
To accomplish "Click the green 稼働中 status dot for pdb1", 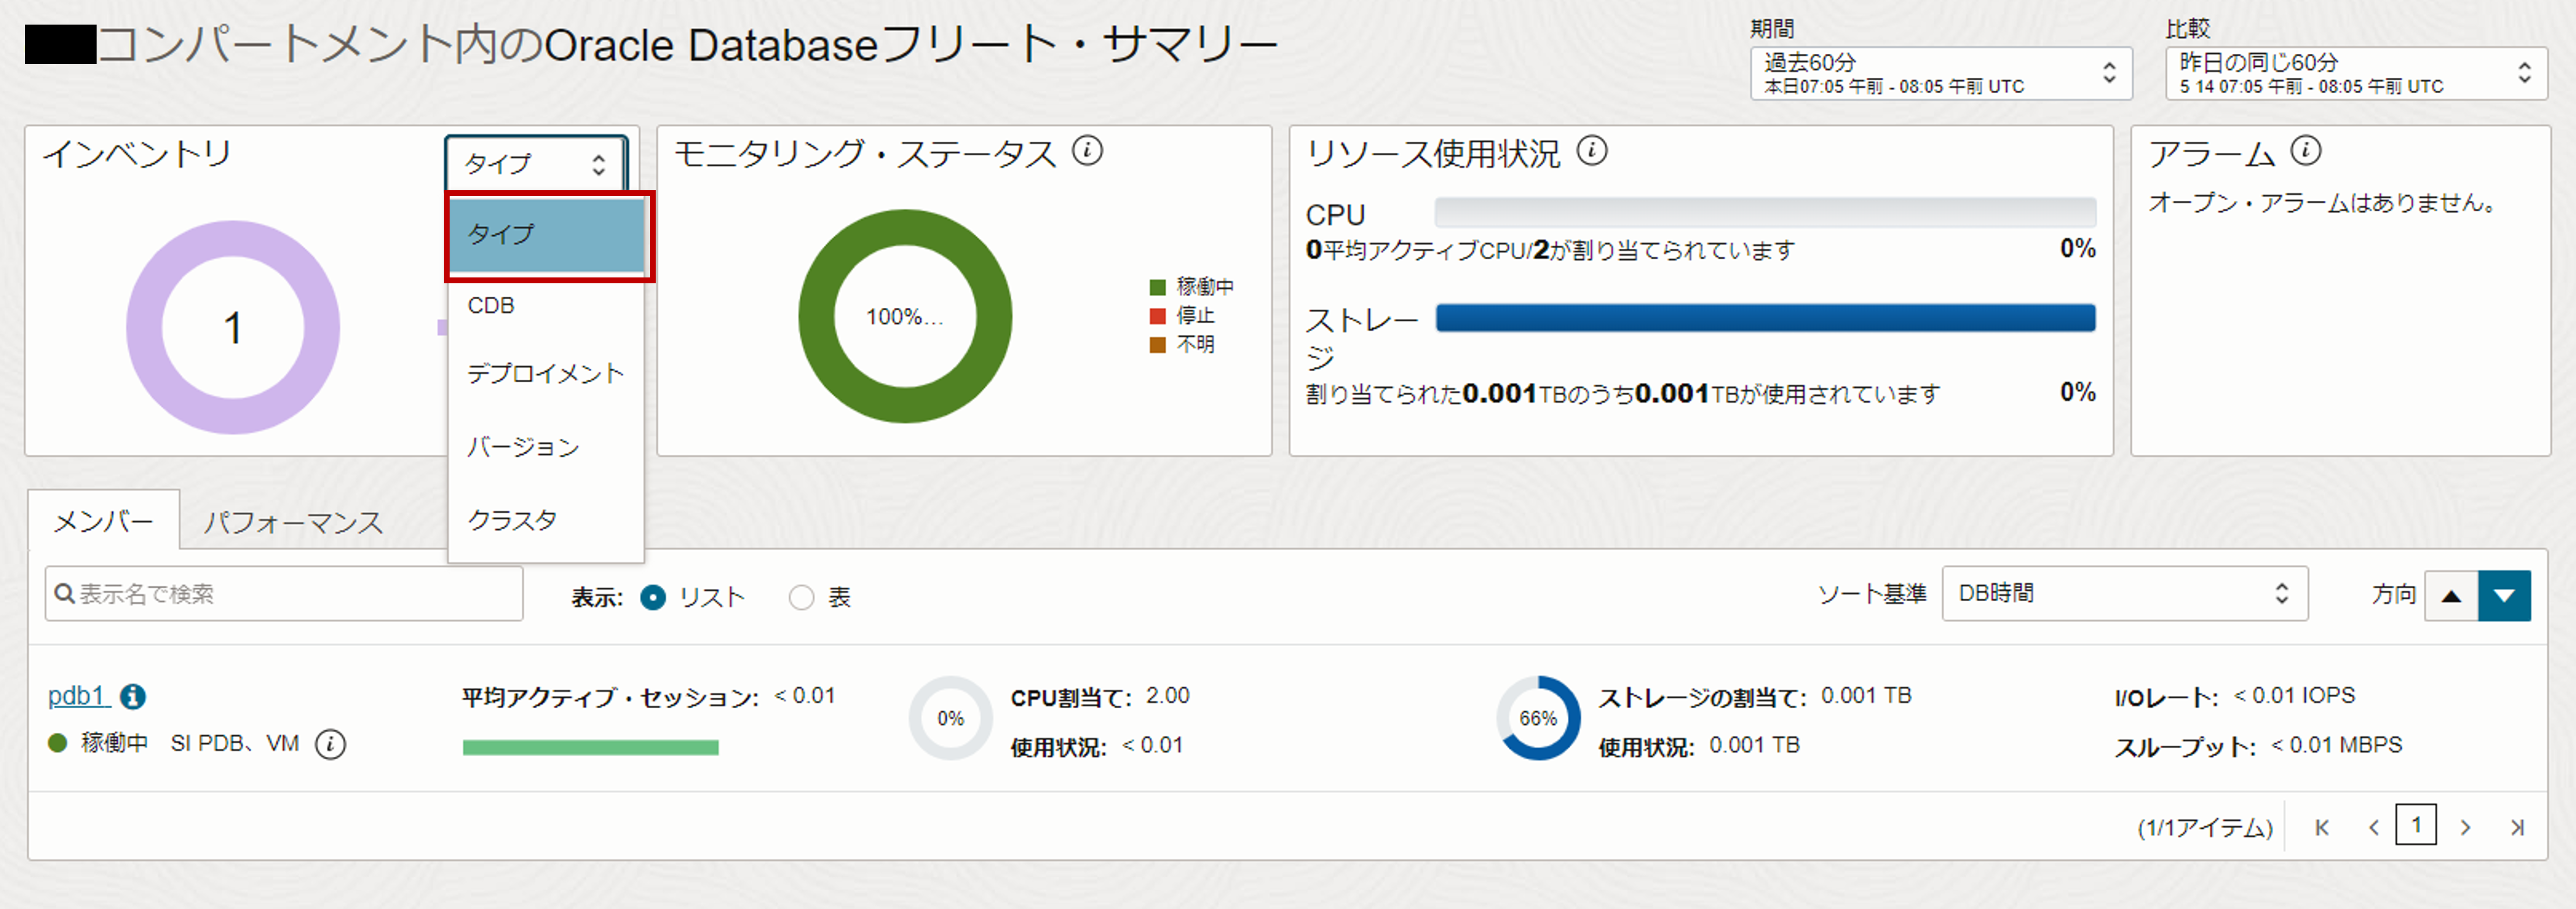I will coord(58,743).
